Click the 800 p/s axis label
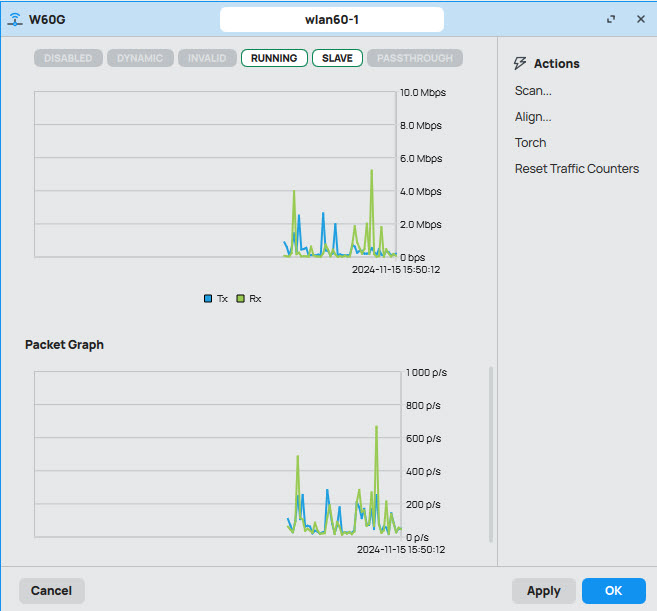The image size is (657, 611). pyautogui.click(x=423, y=406)
